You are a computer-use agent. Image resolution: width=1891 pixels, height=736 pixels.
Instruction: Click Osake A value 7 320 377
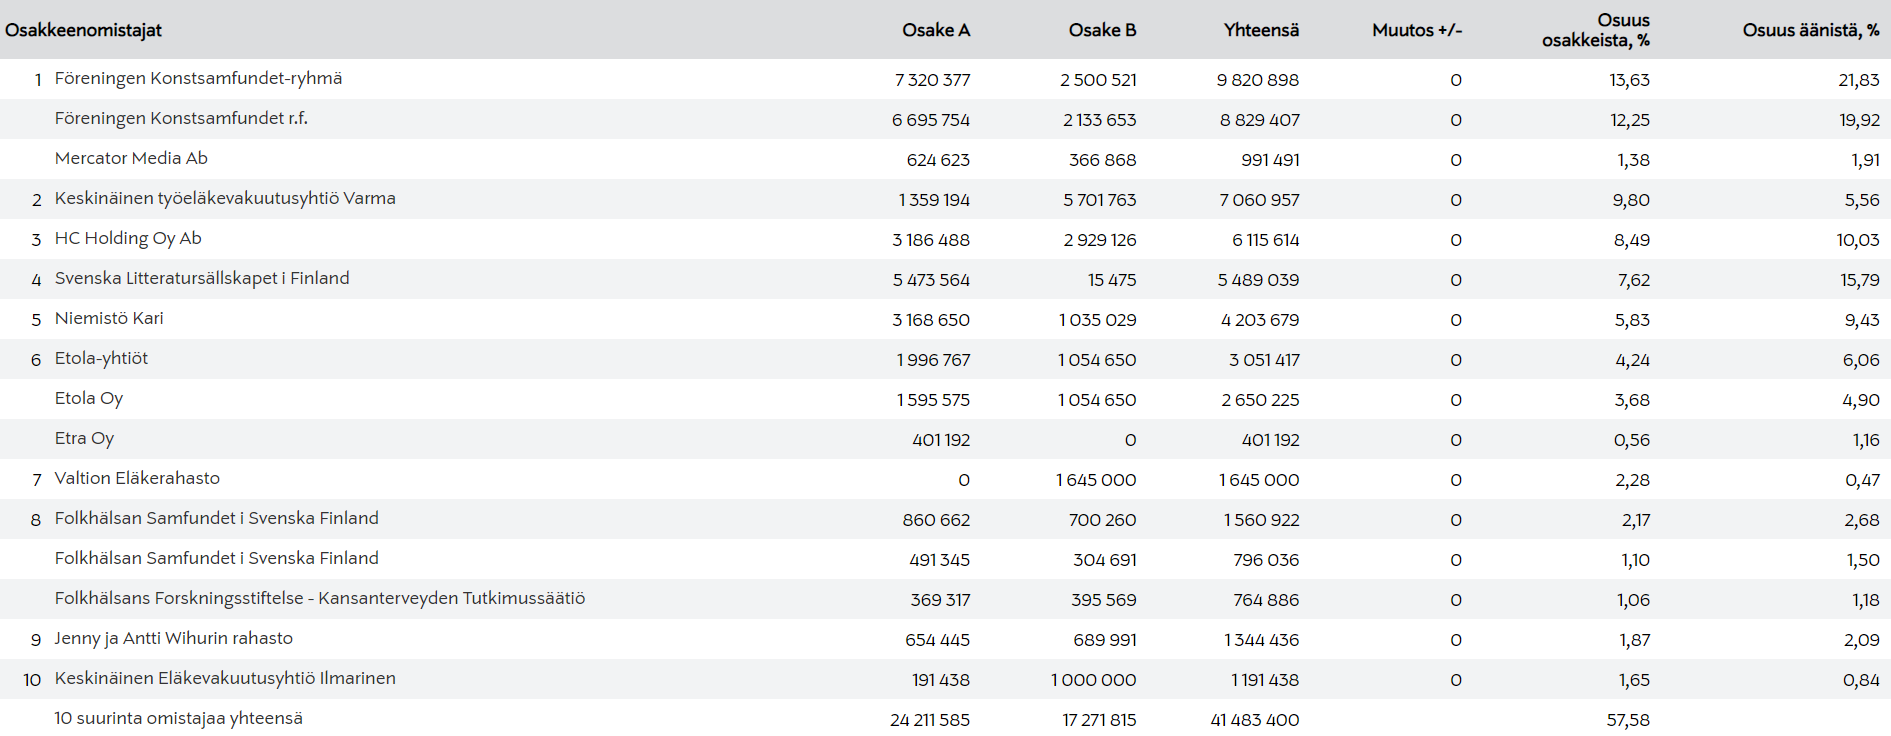932,80
